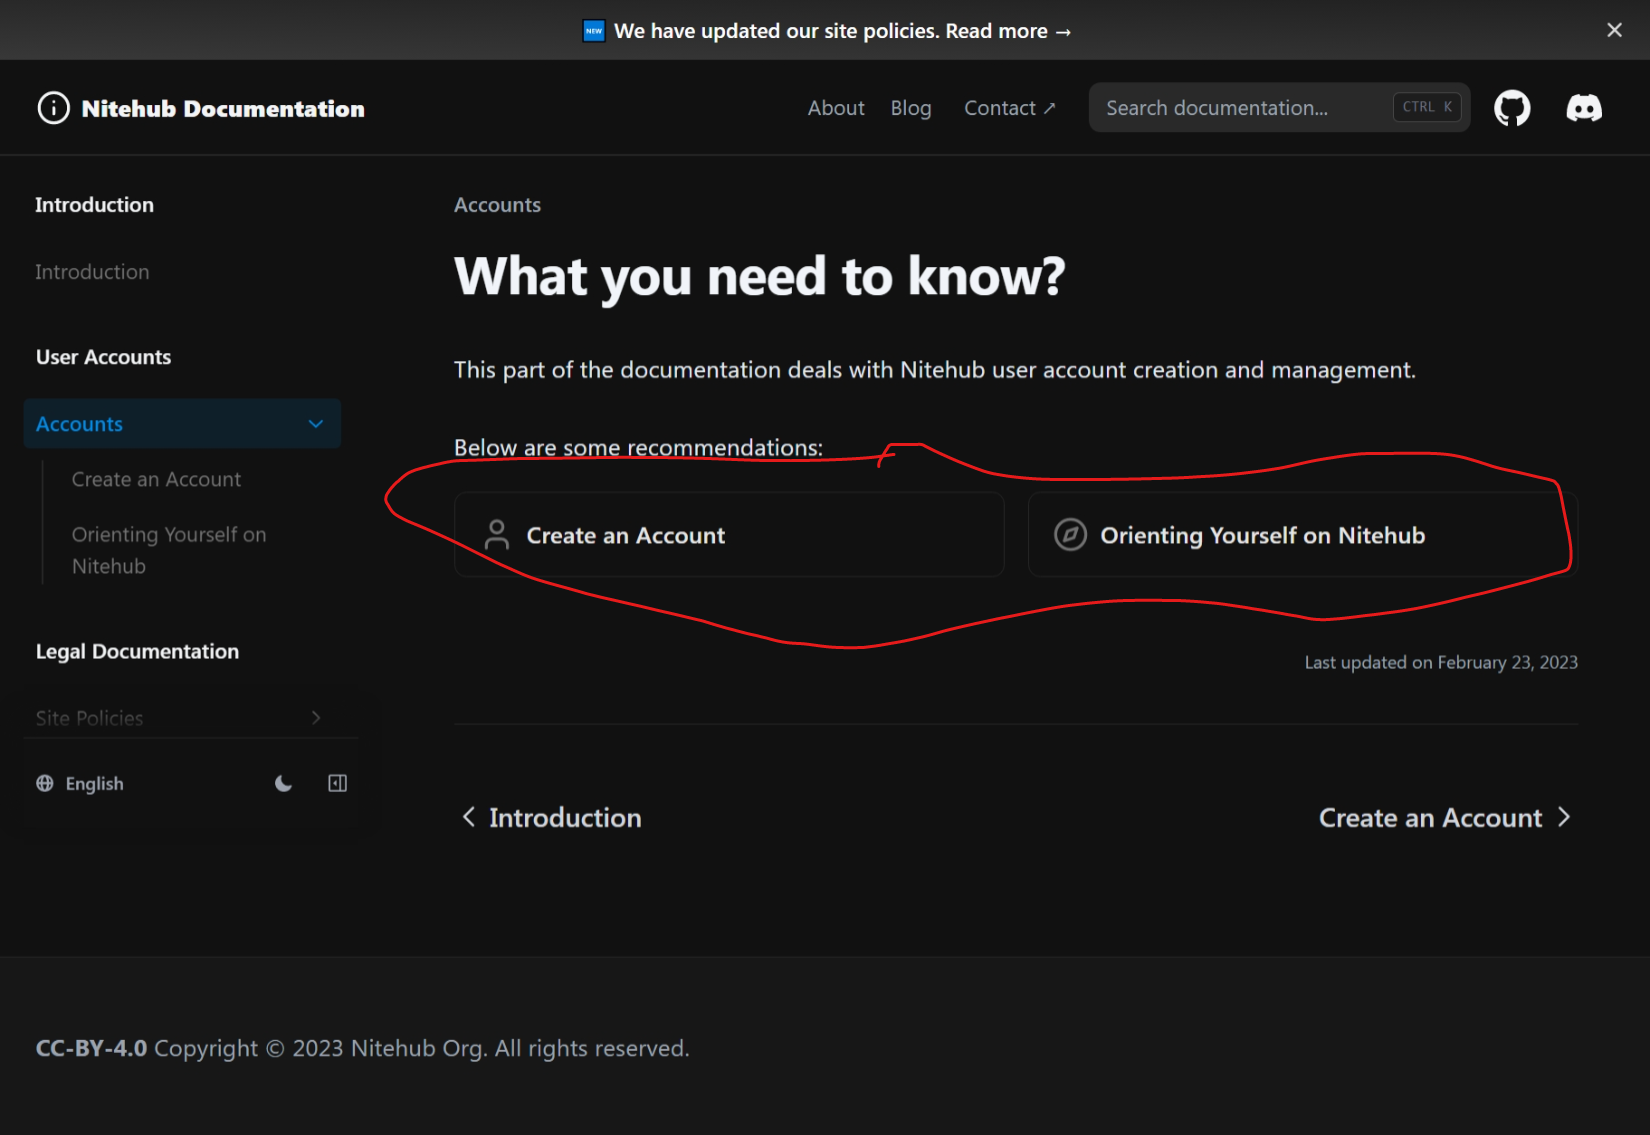Click the 'Below are some recommendations:' text
The width and height of the screenshot is (1650, 1135).
[x=638, y=448]
